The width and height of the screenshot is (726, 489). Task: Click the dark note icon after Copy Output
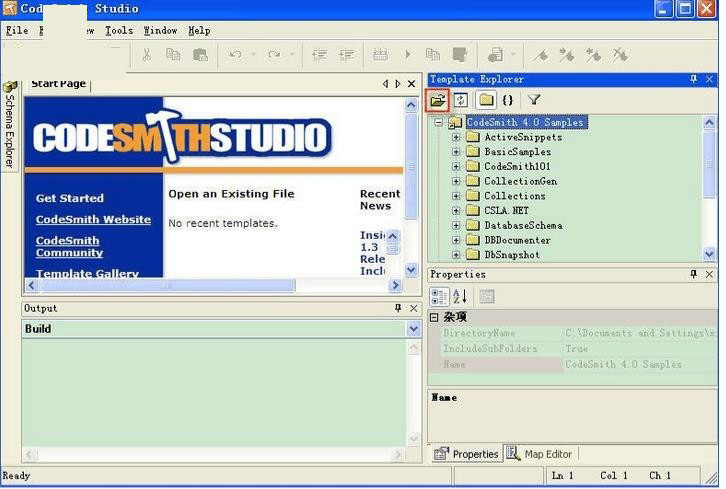click(460, 55)
